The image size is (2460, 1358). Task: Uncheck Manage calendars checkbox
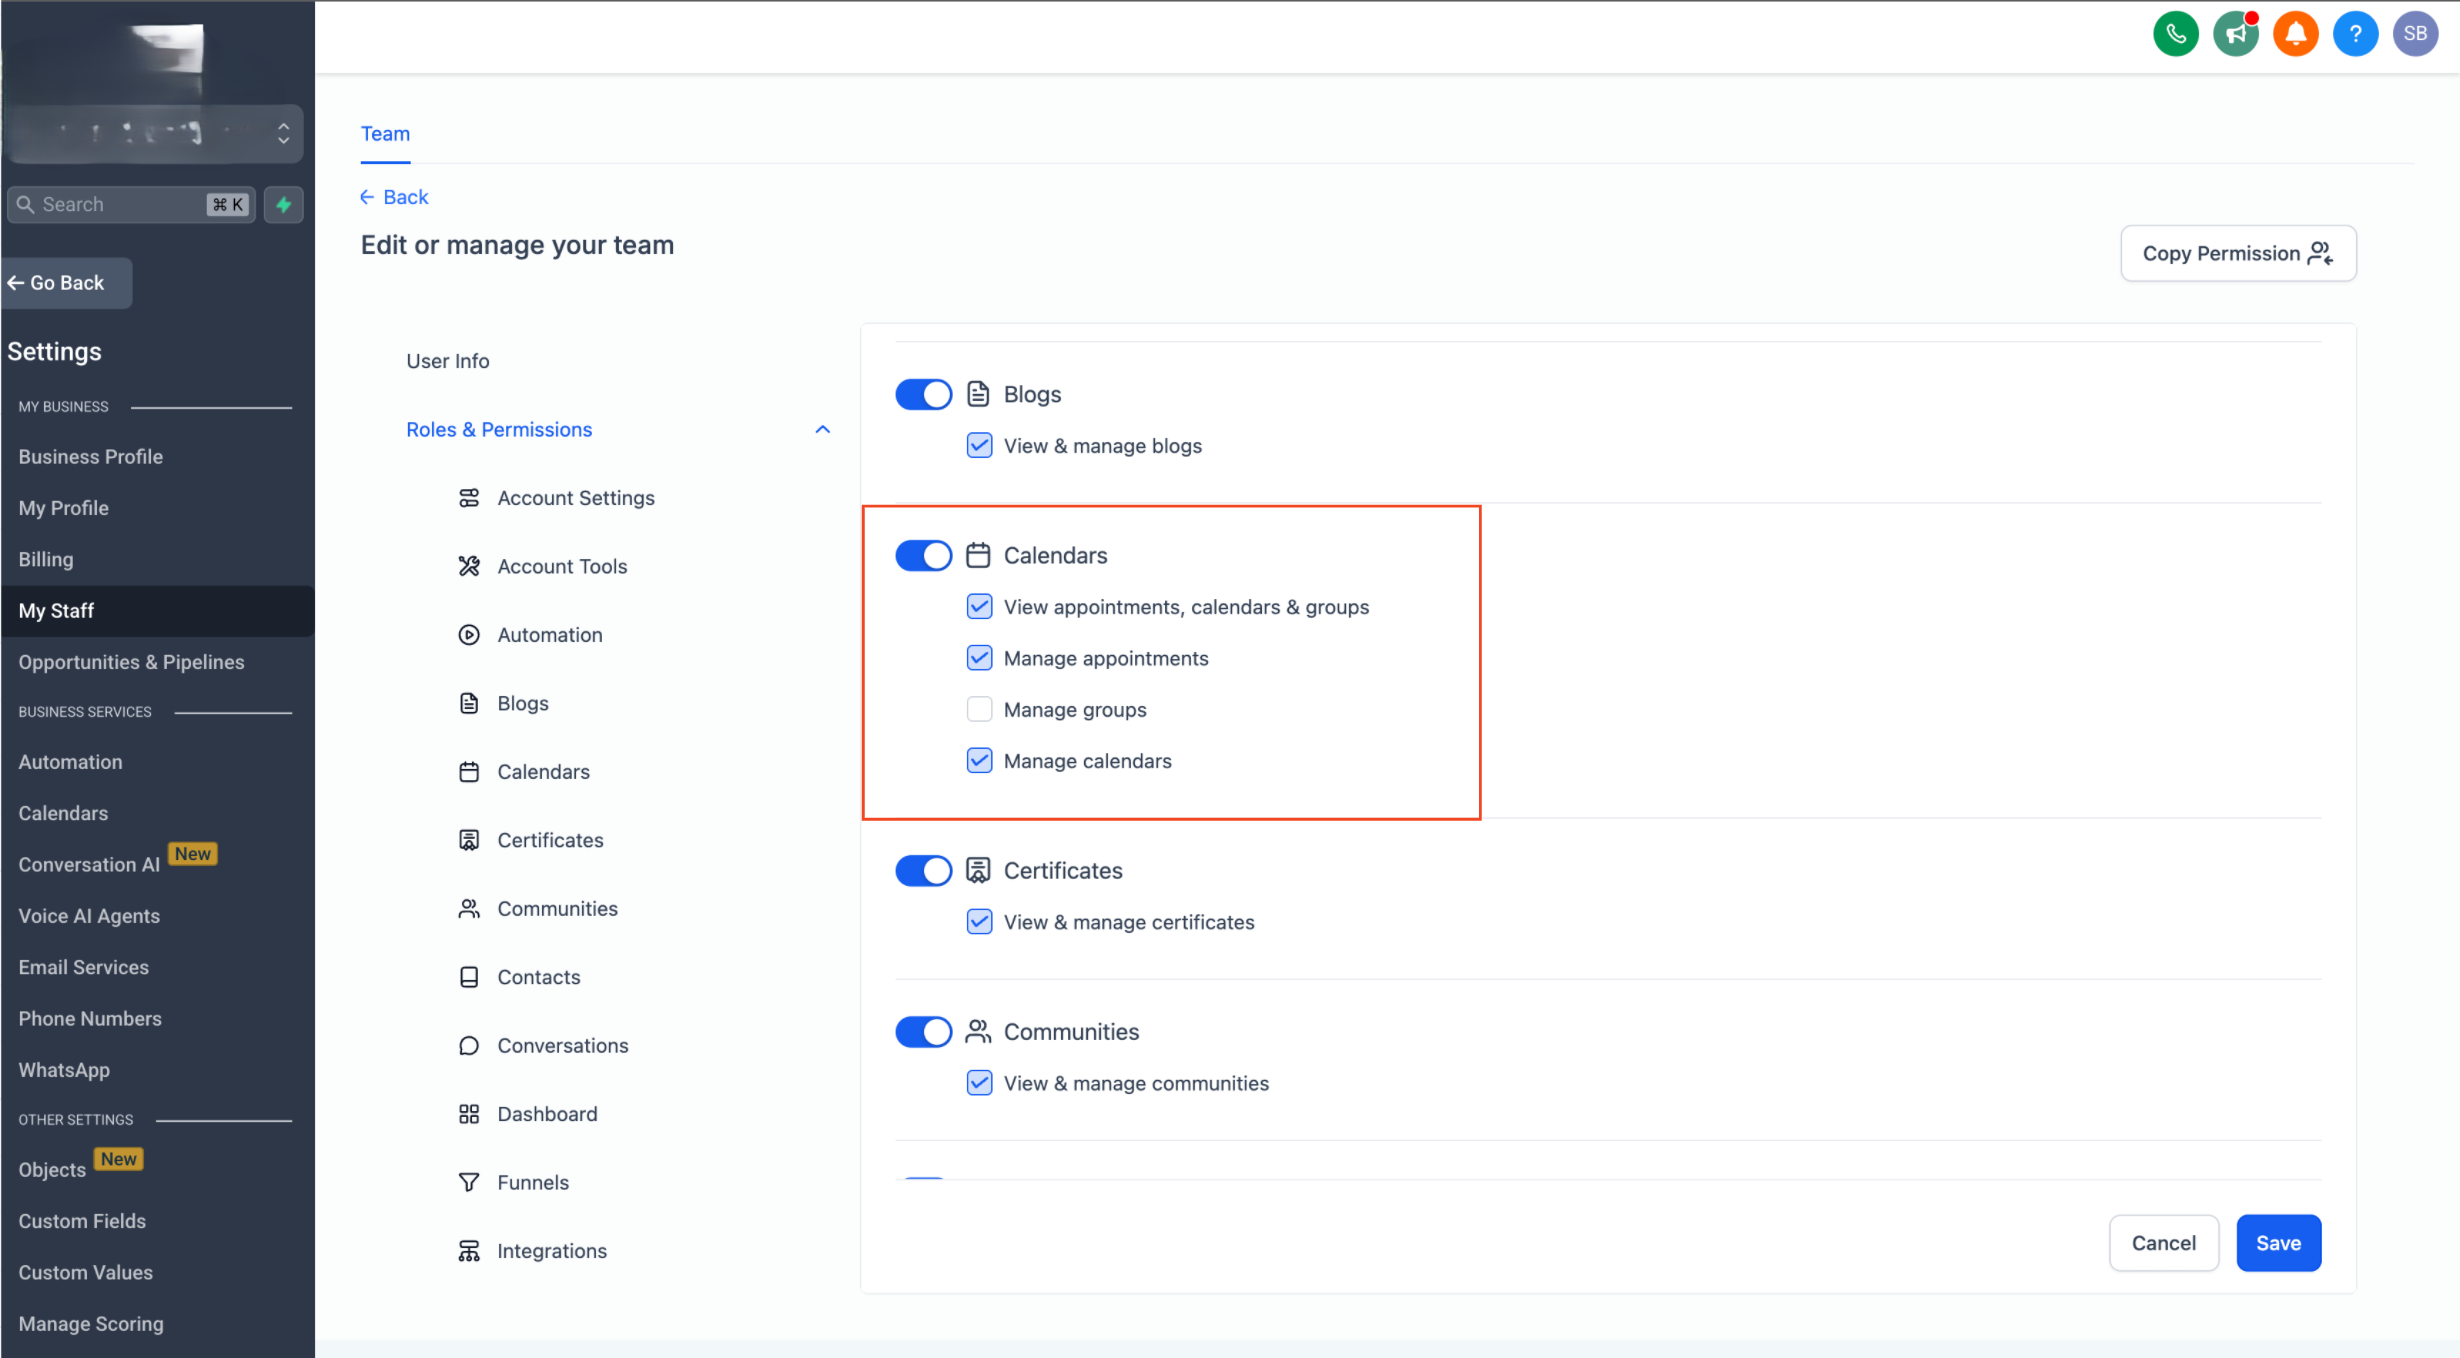pyautogui.click(x=979, y=760)
